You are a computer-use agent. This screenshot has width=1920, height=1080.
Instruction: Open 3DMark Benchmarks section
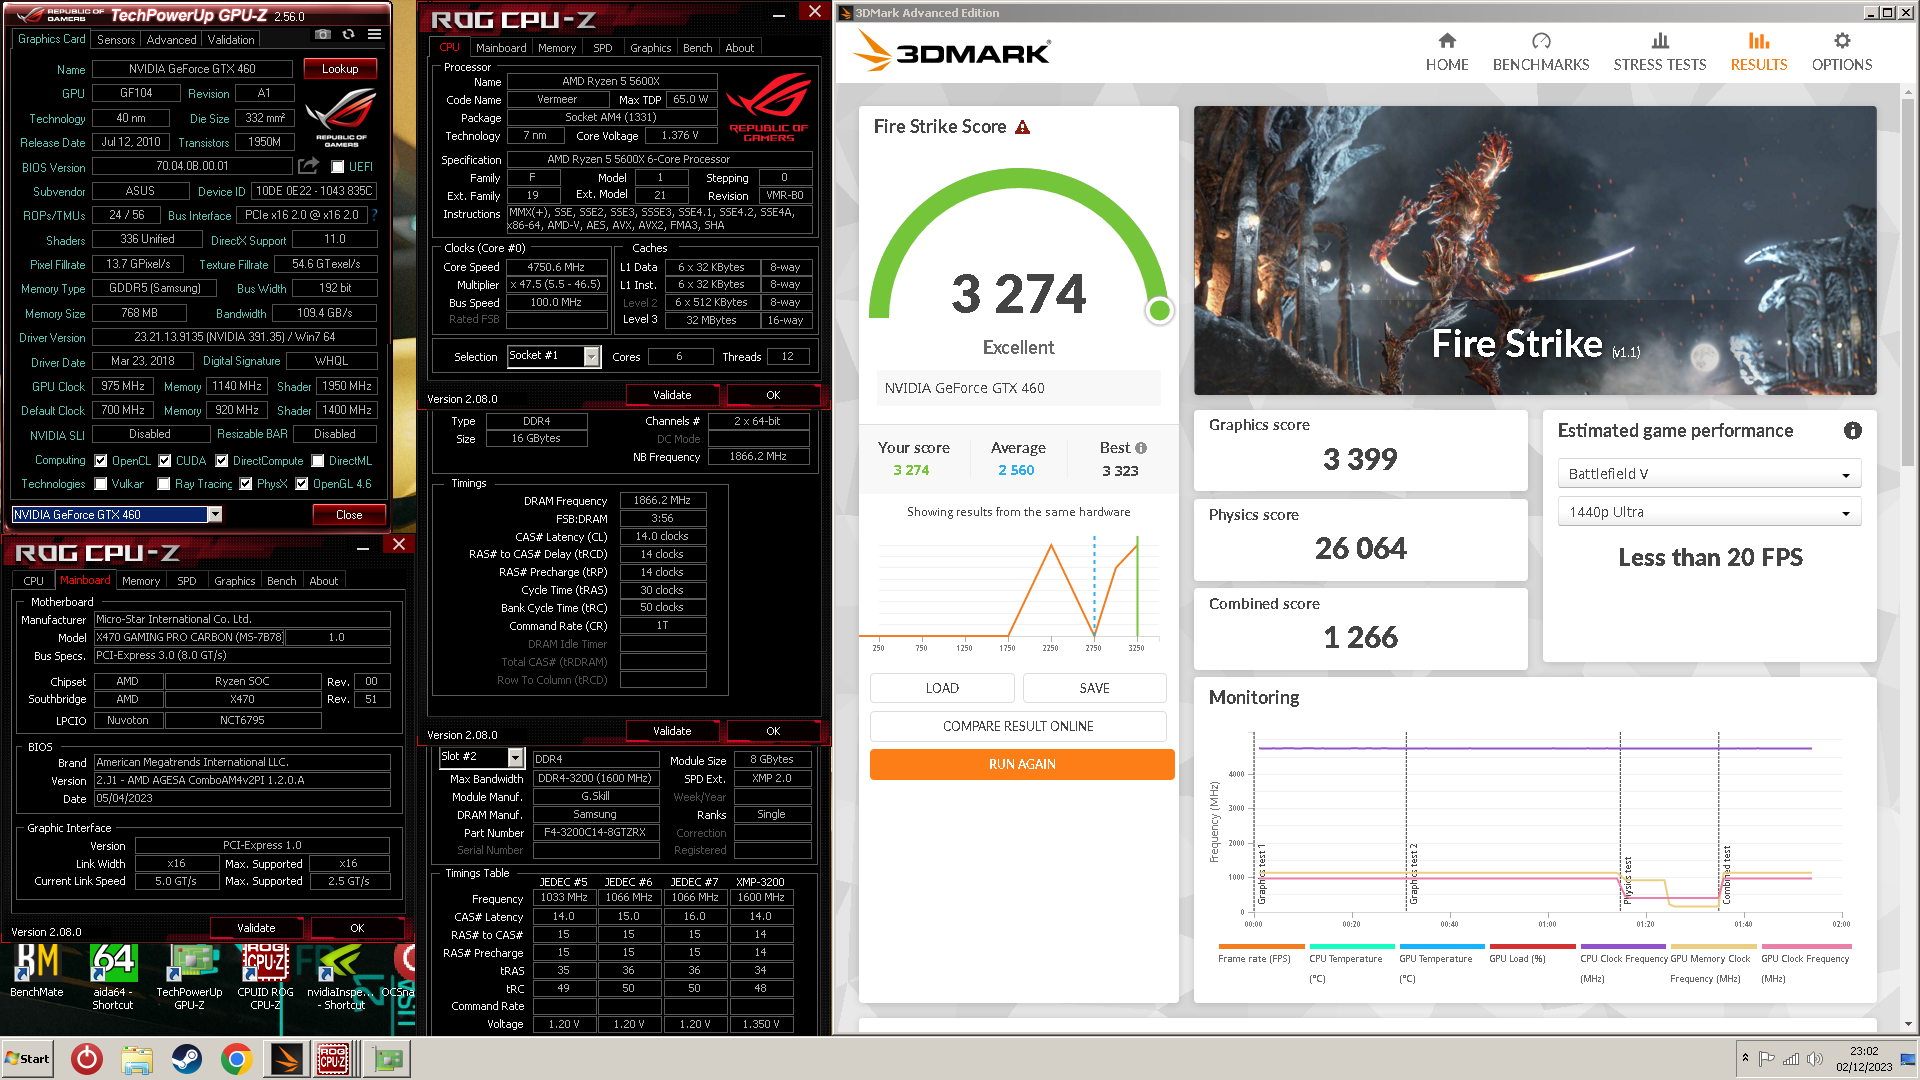click(1540, 52)
